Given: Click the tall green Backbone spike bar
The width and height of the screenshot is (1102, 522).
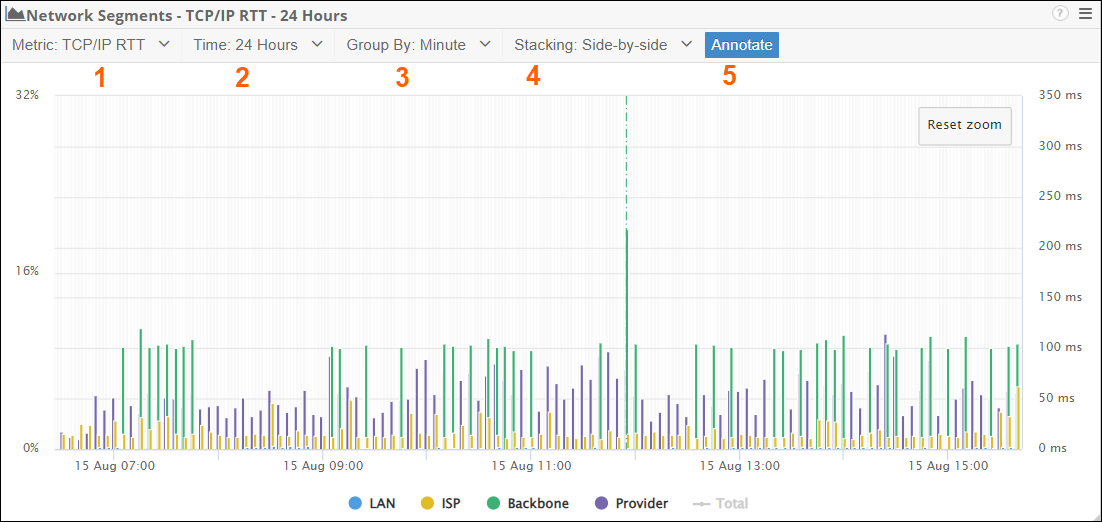Looking at the screenshot, I should [626, 337].
